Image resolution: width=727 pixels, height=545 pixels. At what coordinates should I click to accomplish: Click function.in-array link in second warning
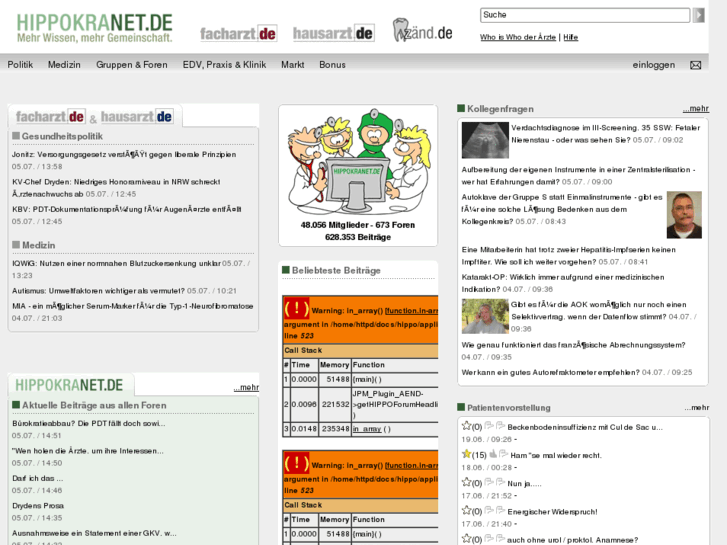coord(411,465)
